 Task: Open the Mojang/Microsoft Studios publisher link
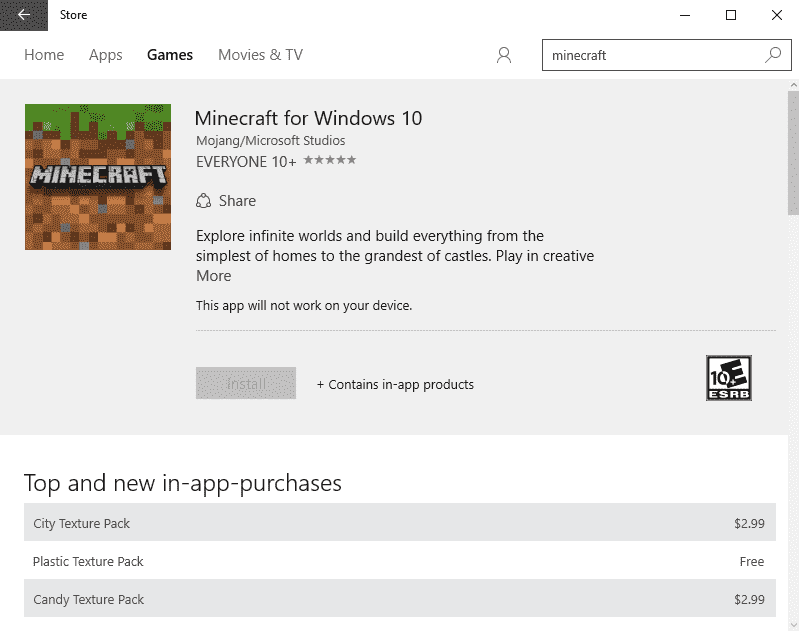(x=270, y=140)
